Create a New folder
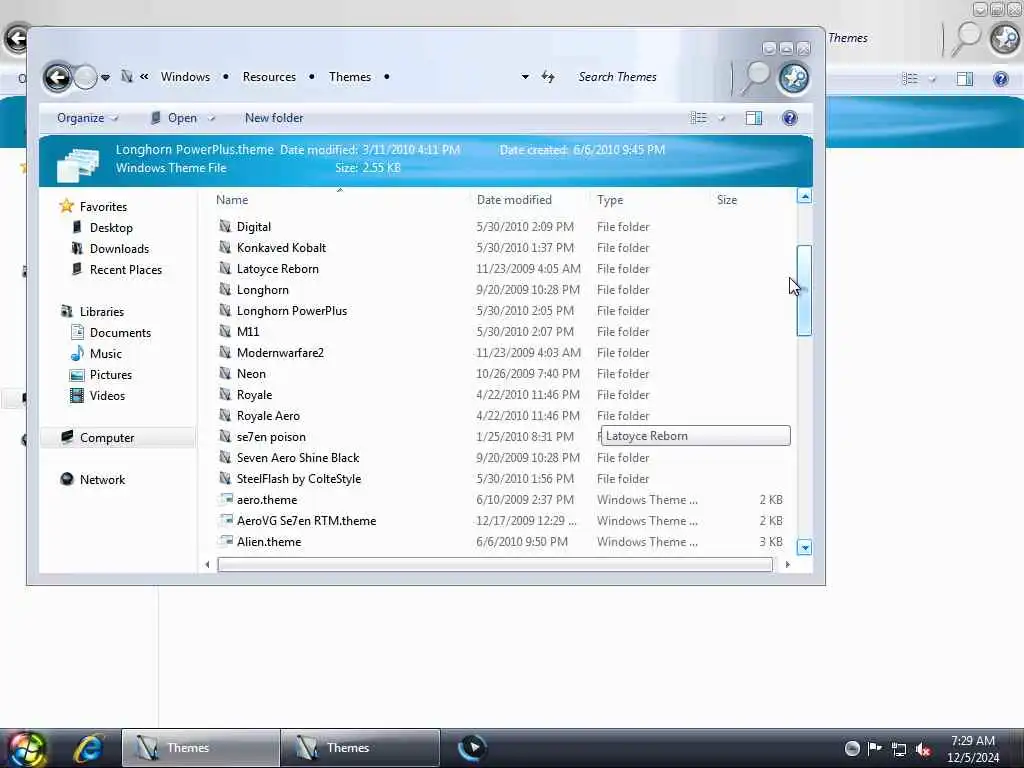 click(274, 118)
